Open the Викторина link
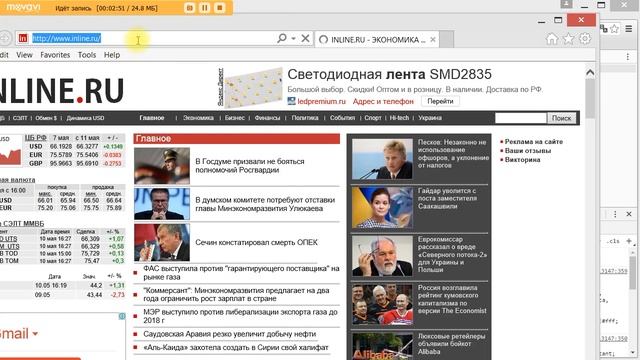 [x=522, y=160]
